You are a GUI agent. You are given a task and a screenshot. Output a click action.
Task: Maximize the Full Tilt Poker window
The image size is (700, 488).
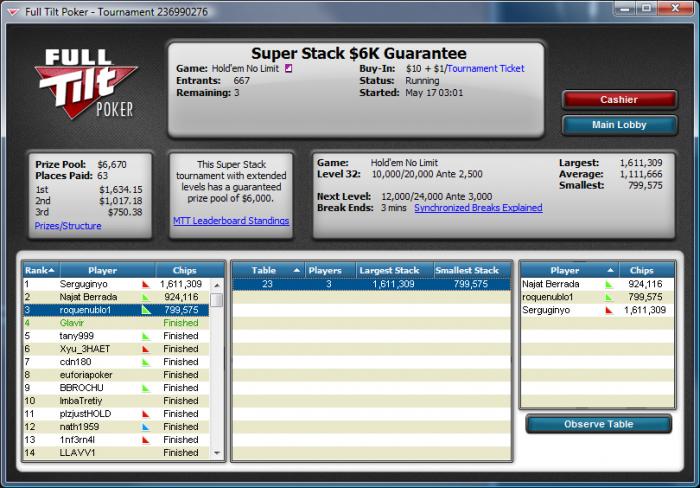[x=646, y=8]
